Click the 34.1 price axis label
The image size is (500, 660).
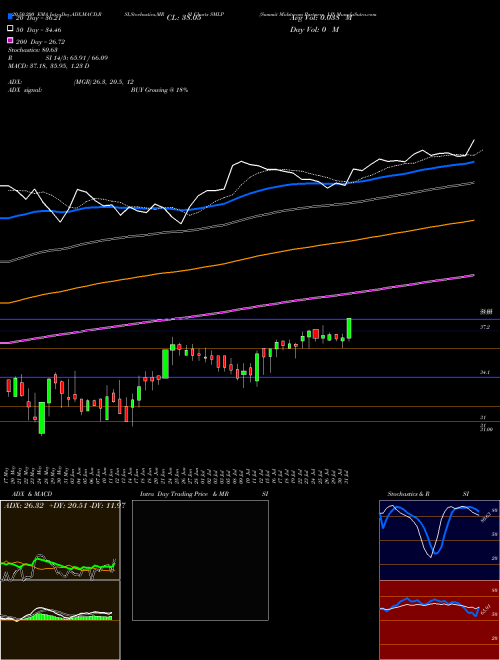pyautogui.click(x=485, y=373)
